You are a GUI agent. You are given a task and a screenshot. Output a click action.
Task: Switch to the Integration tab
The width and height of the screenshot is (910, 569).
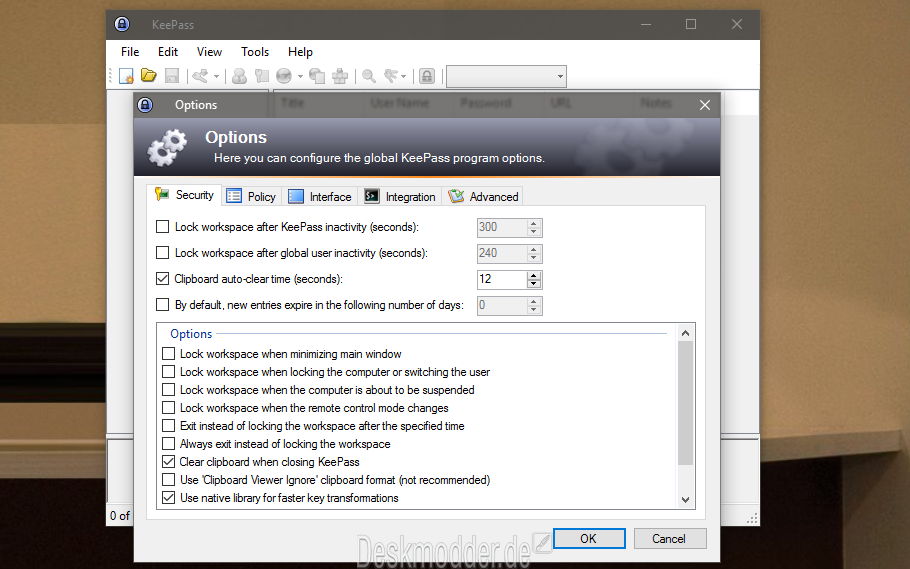click(400, 197)
